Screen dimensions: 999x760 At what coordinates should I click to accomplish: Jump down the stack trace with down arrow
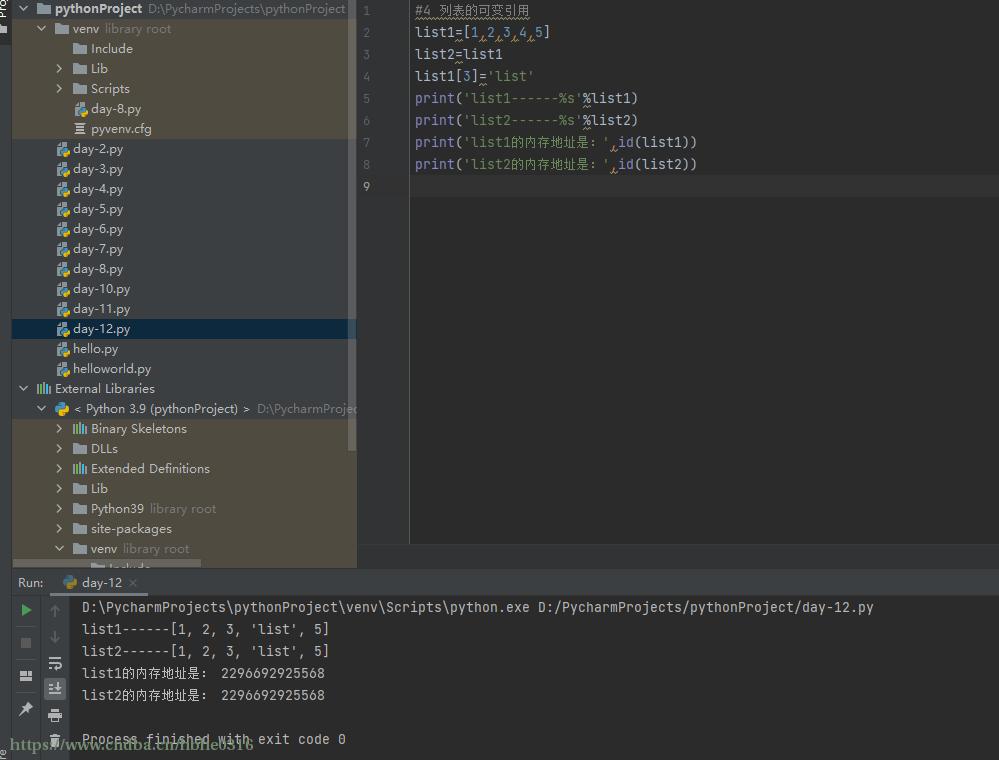55,637
